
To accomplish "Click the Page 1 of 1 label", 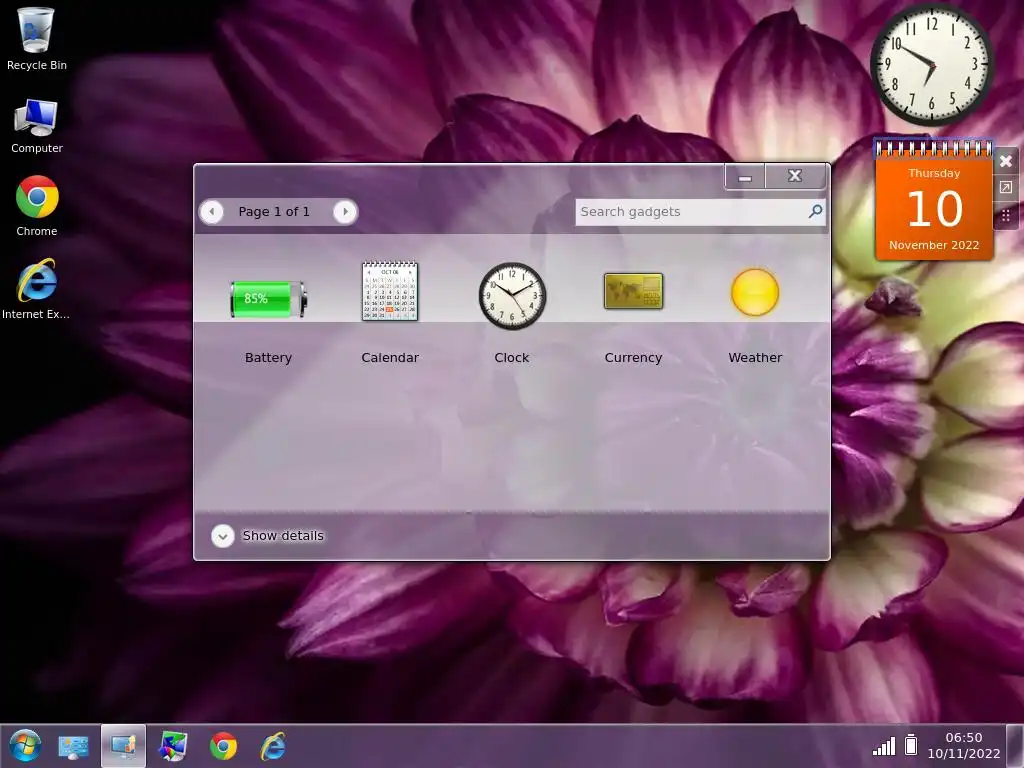I will tap(274, 212).
